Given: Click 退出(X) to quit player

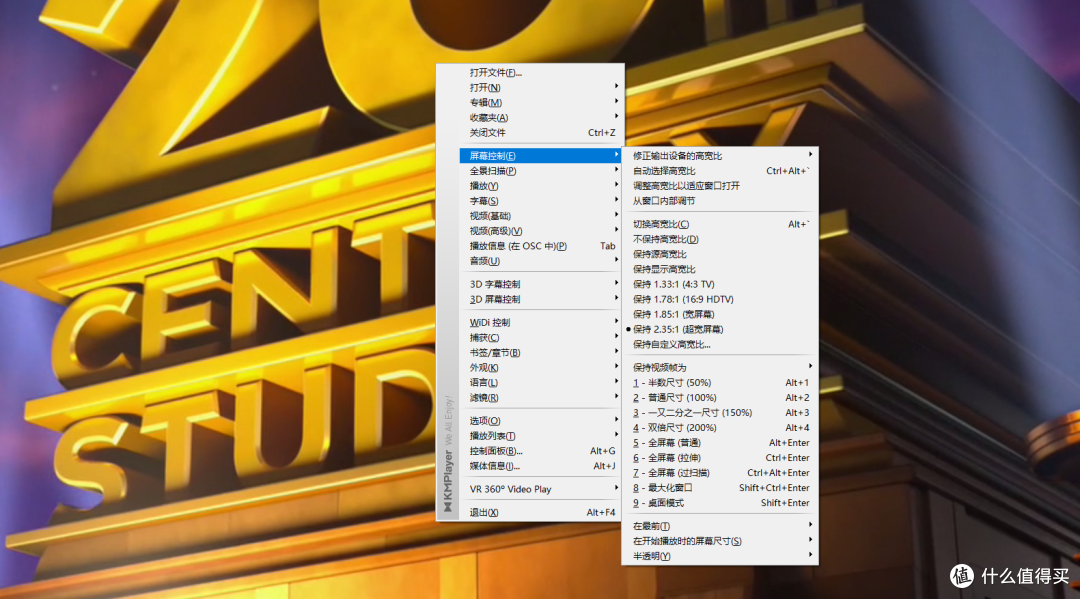Looking at the screenshot, I should click(x=541, y=512).
